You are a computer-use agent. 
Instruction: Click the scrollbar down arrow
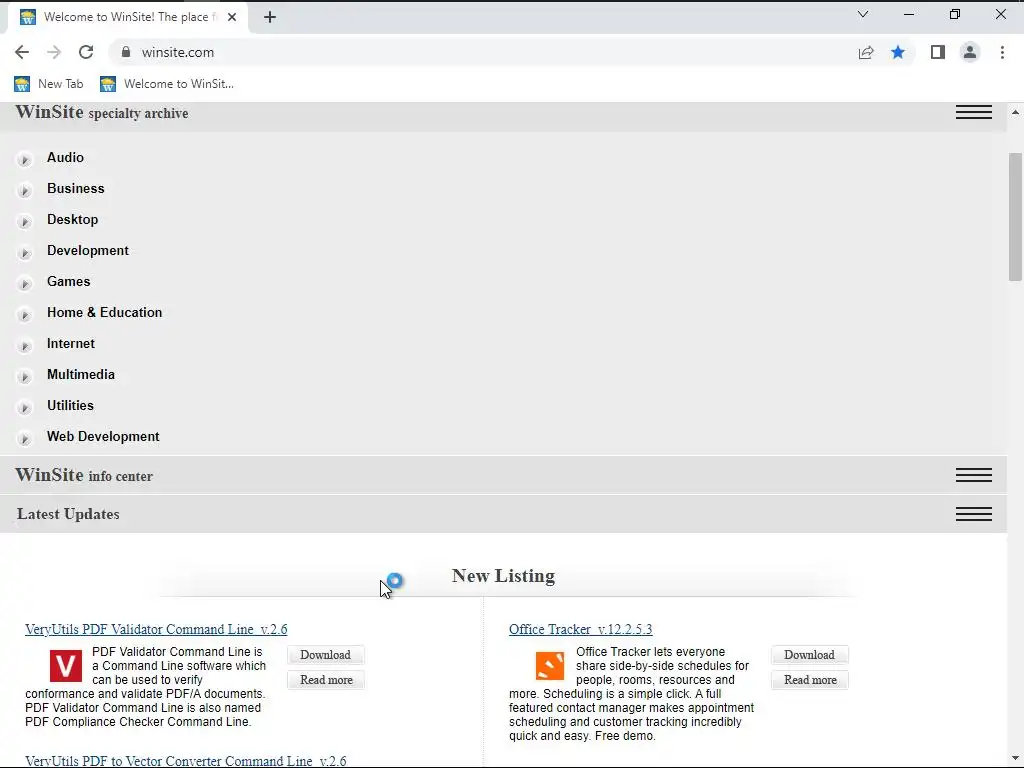[1015, 758]
